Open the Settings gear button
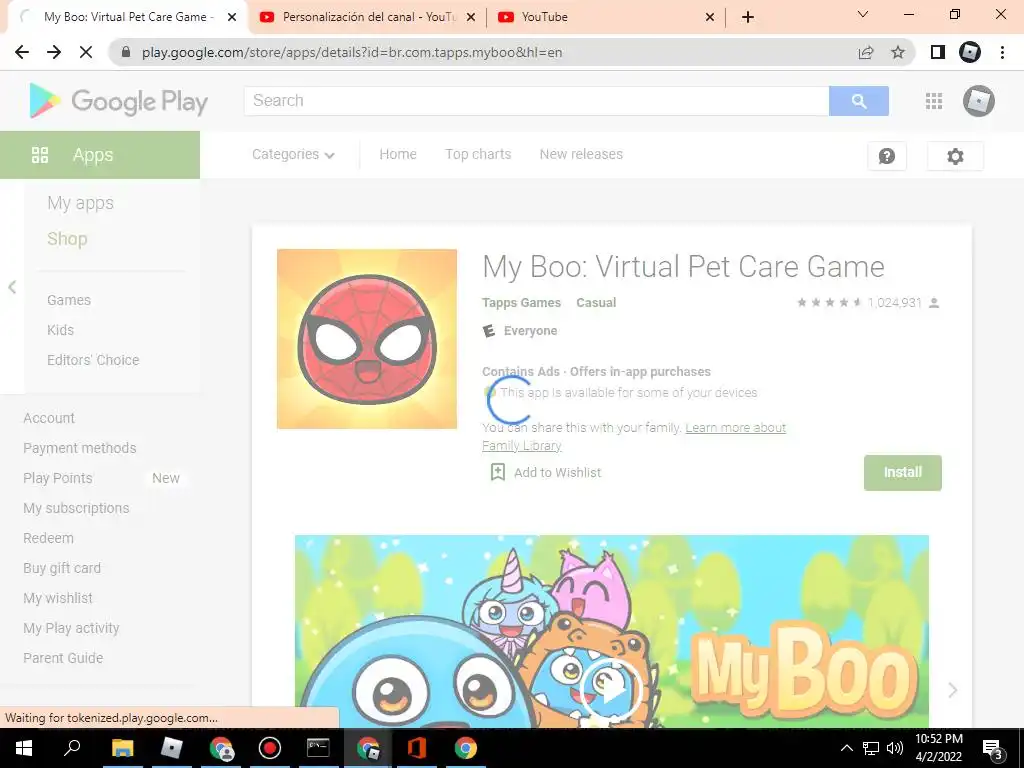The width and height of the screenshot is (1024, 768). pos(955,156)
